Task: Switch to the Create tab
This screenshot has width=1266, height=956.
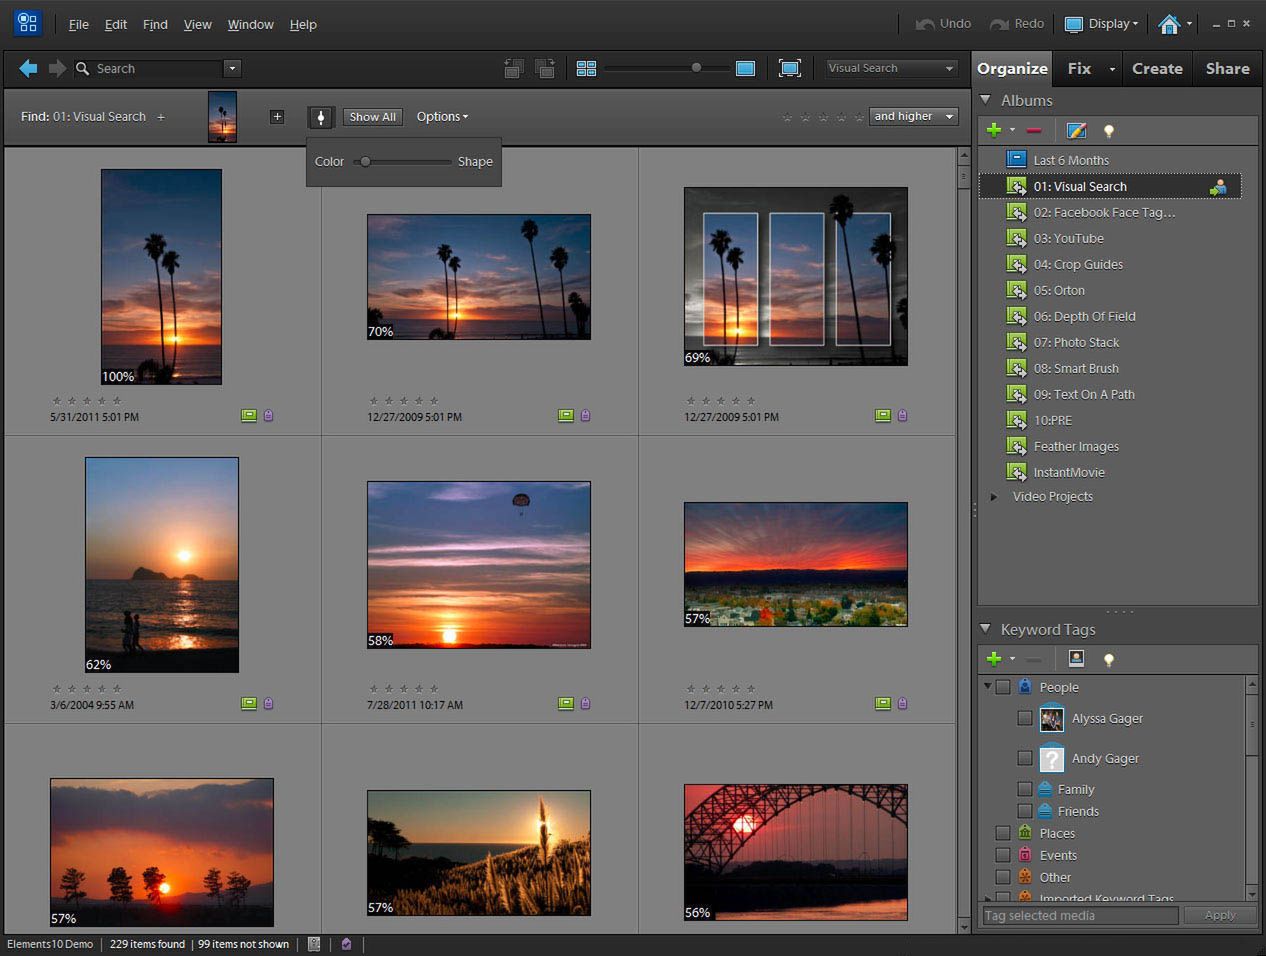Action: tap(1157, 68)
